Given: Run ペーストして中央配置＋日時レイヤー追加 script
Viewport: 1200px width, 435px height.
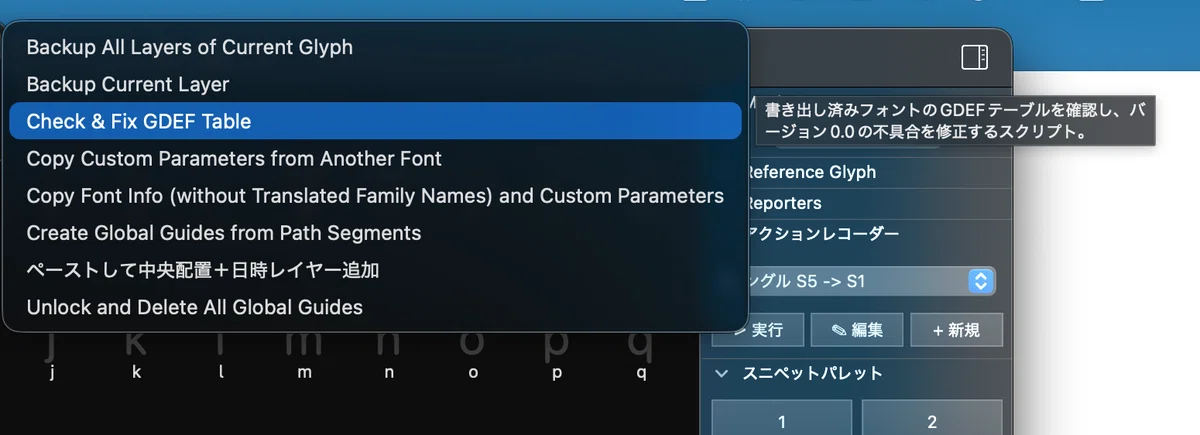Looking at the screenshot, I should point(375,269).
